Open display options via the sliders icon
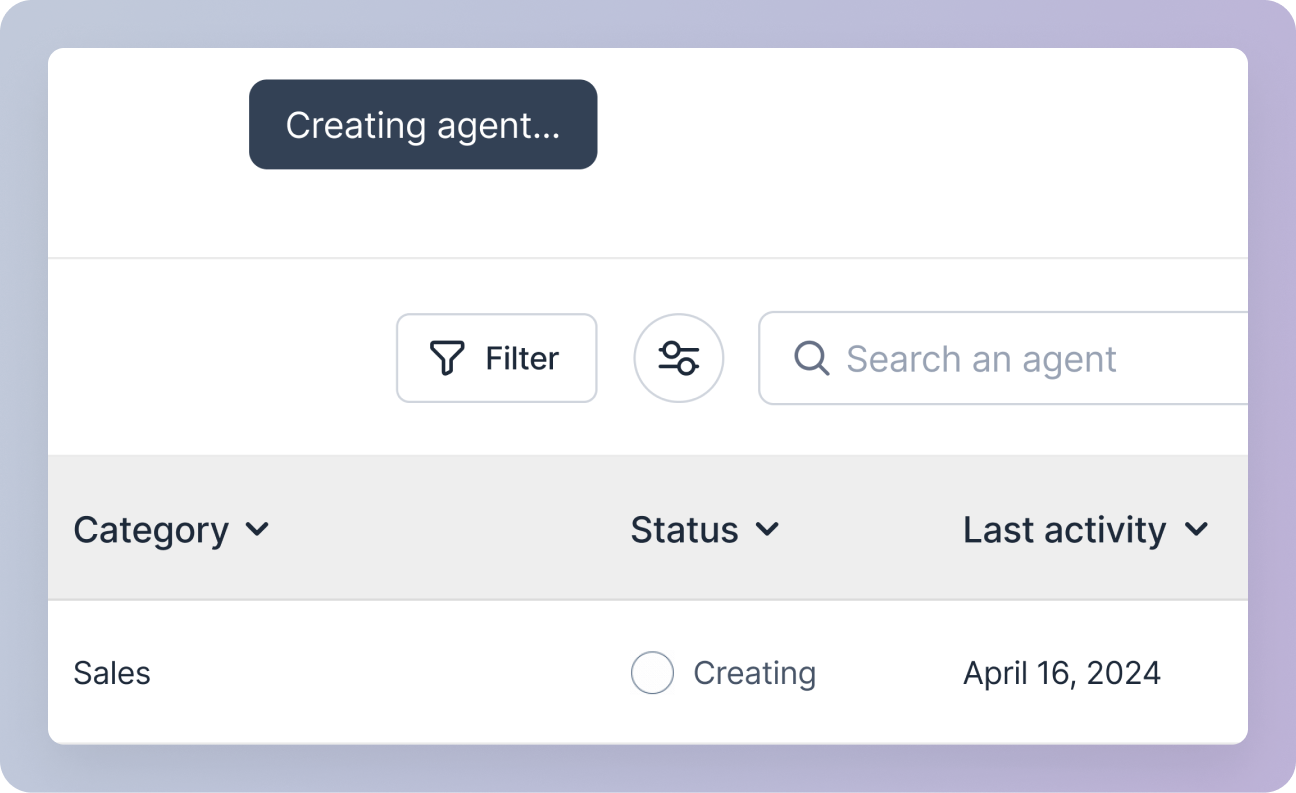1296x793 pixels. [x=679, y=358]
